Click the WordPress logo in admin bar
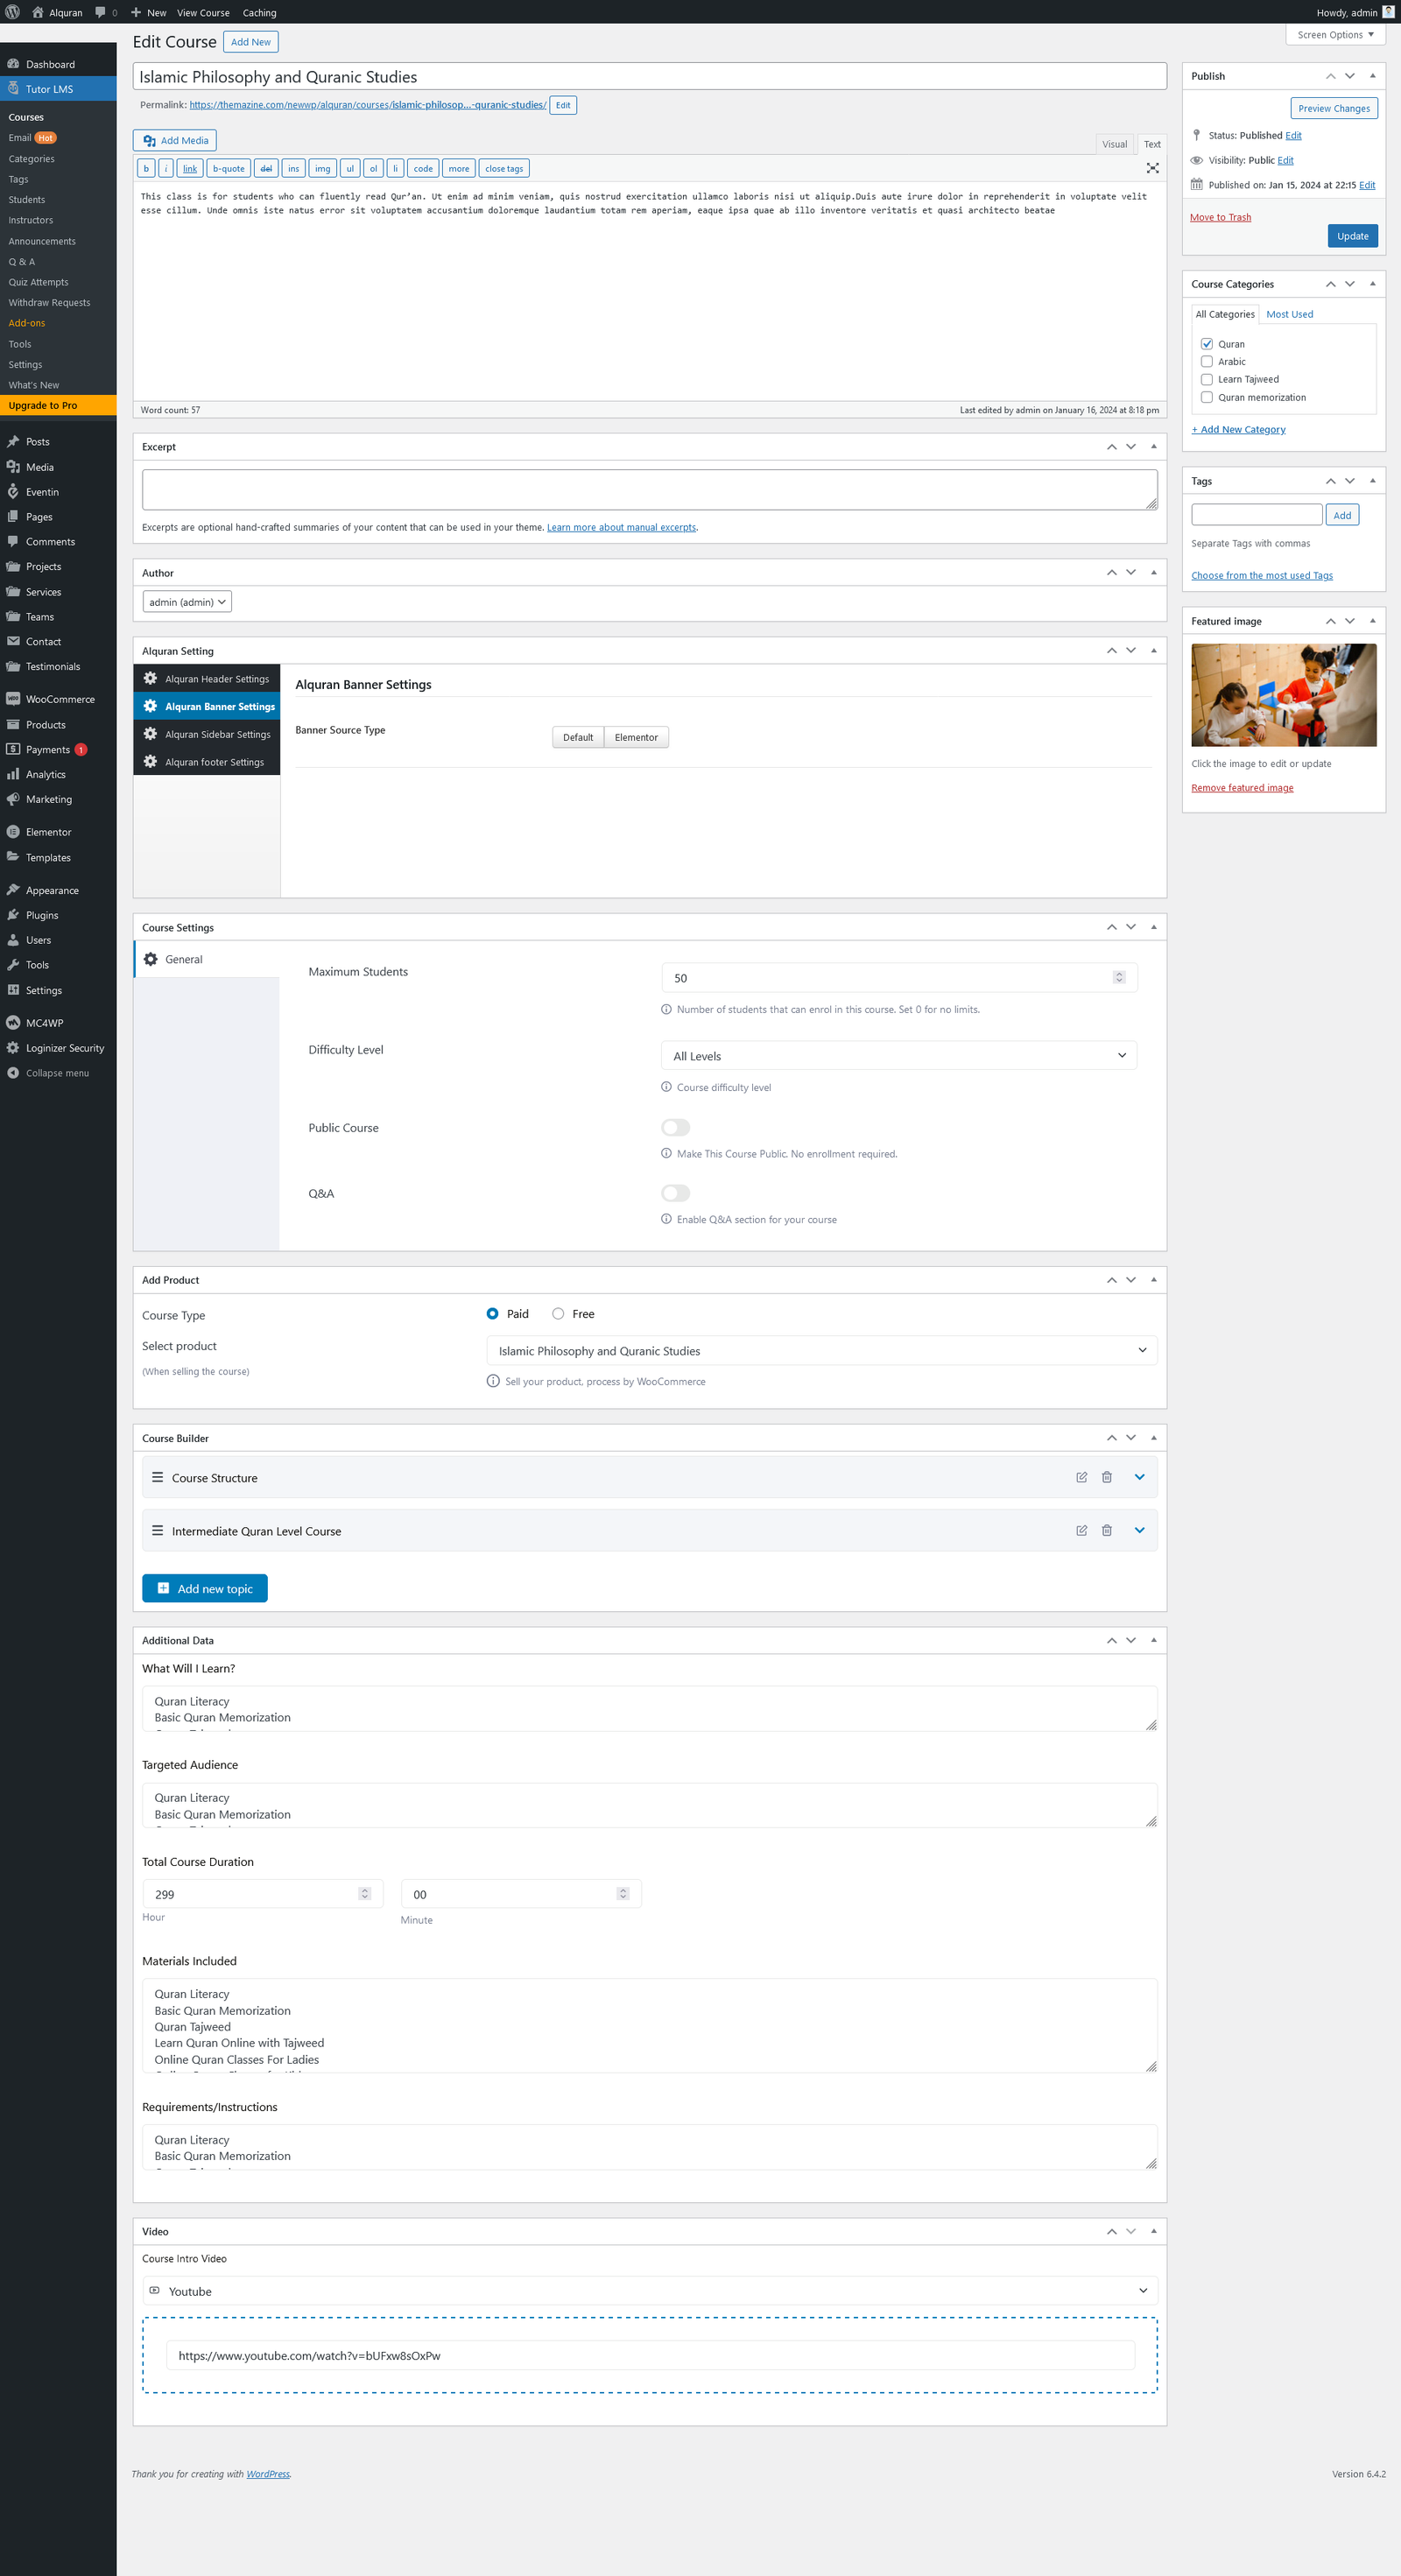Screen dimensions: 1401x2576 tap(12, 12)
